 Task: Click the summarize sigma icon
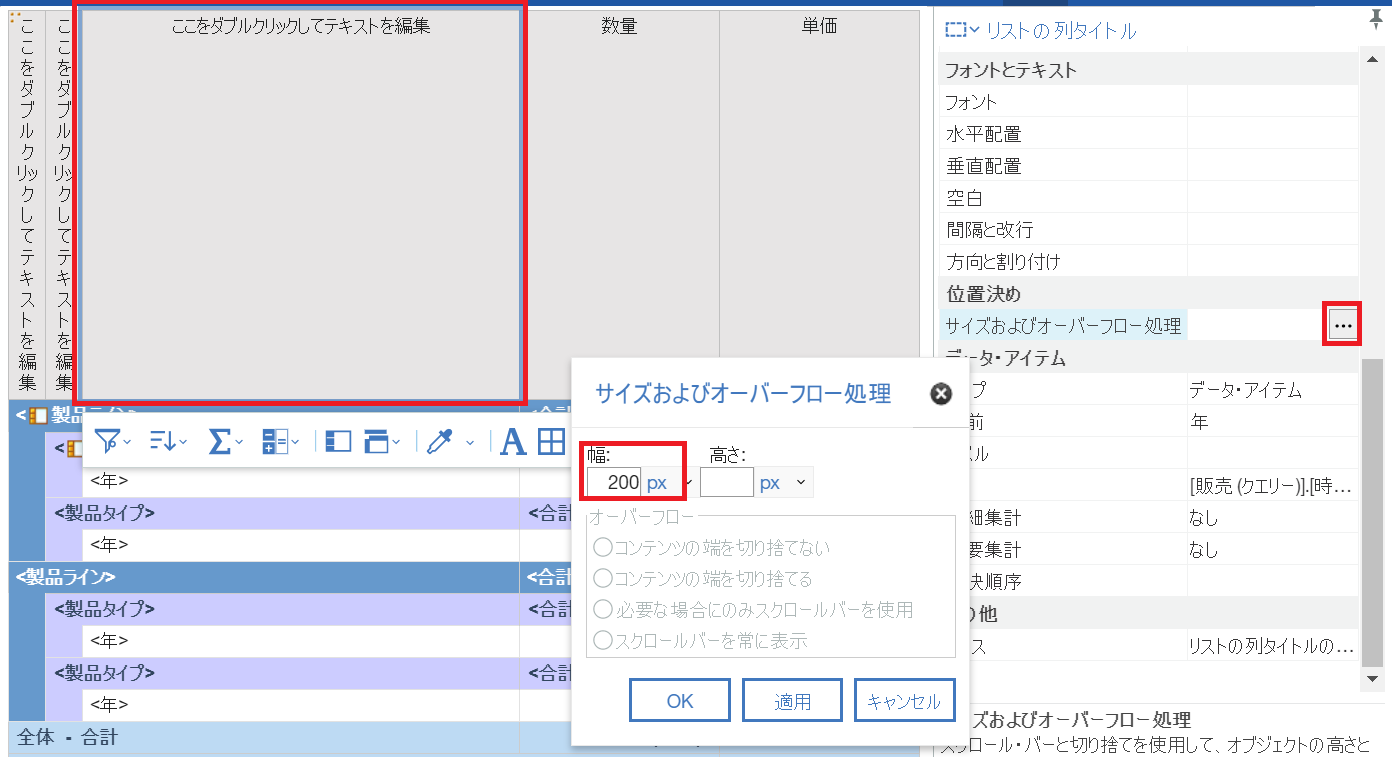pos(221,441)
